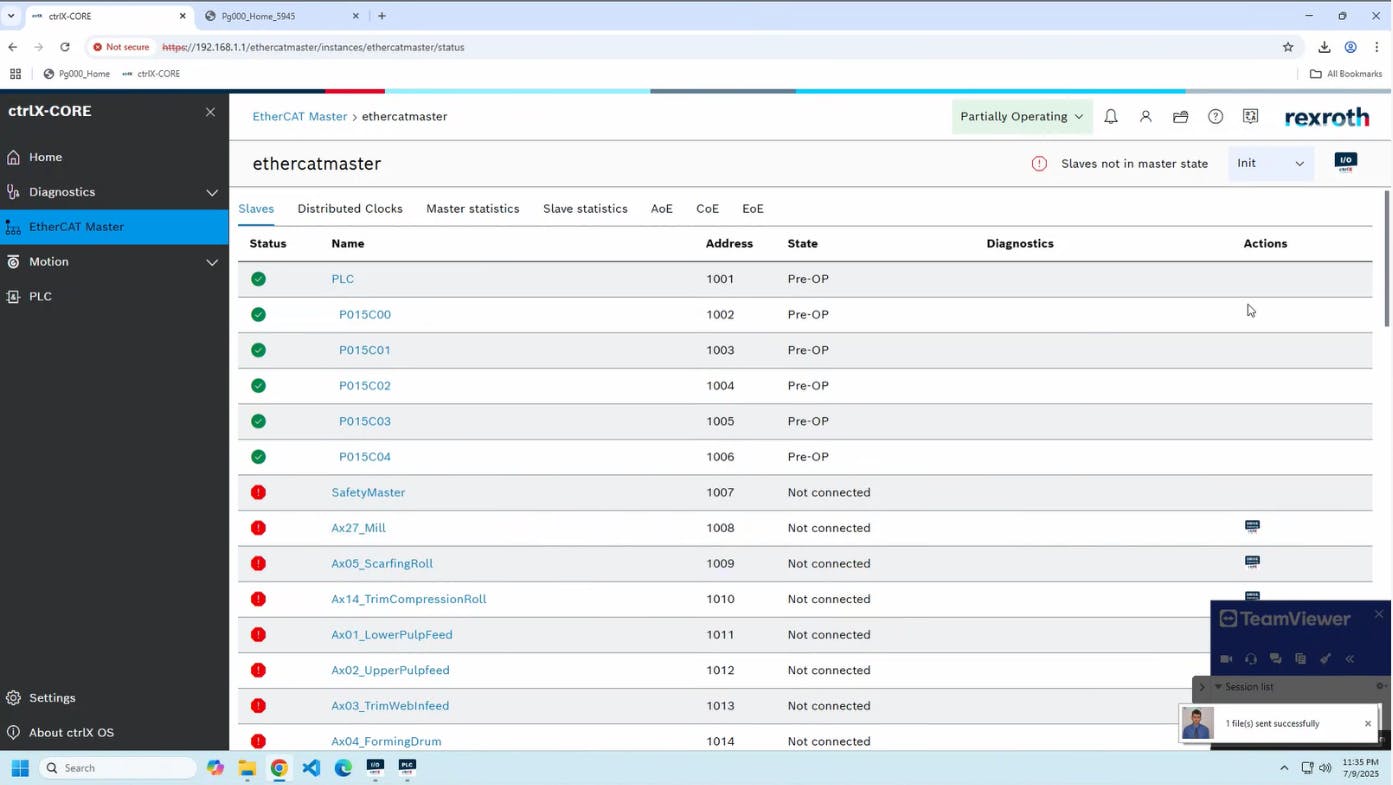Open the Init master state dropdown
This screenshot has width=1393, height=785.
click(x=1269, y=163)
